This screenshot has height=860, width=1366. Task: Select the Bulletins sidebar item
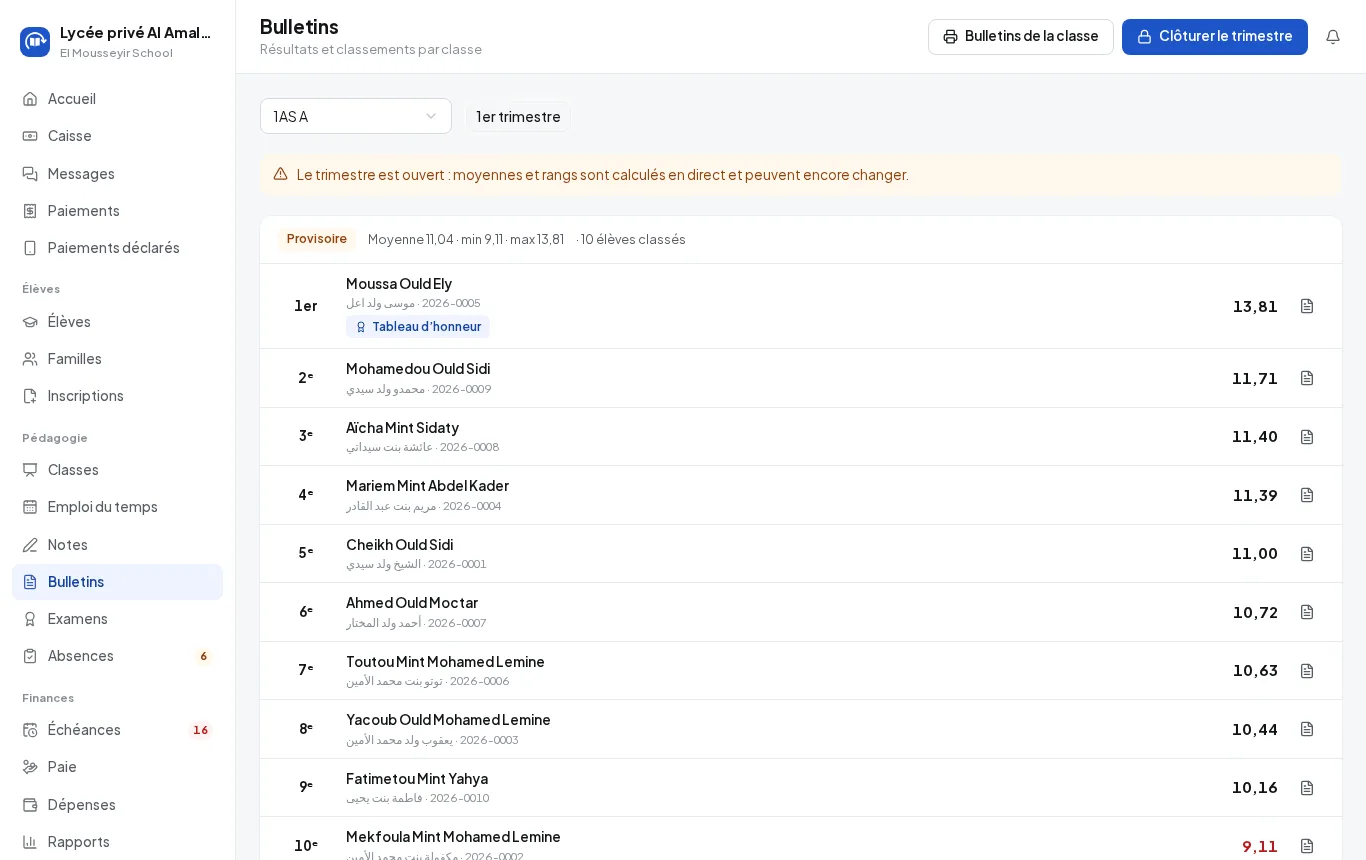point(117,582)
